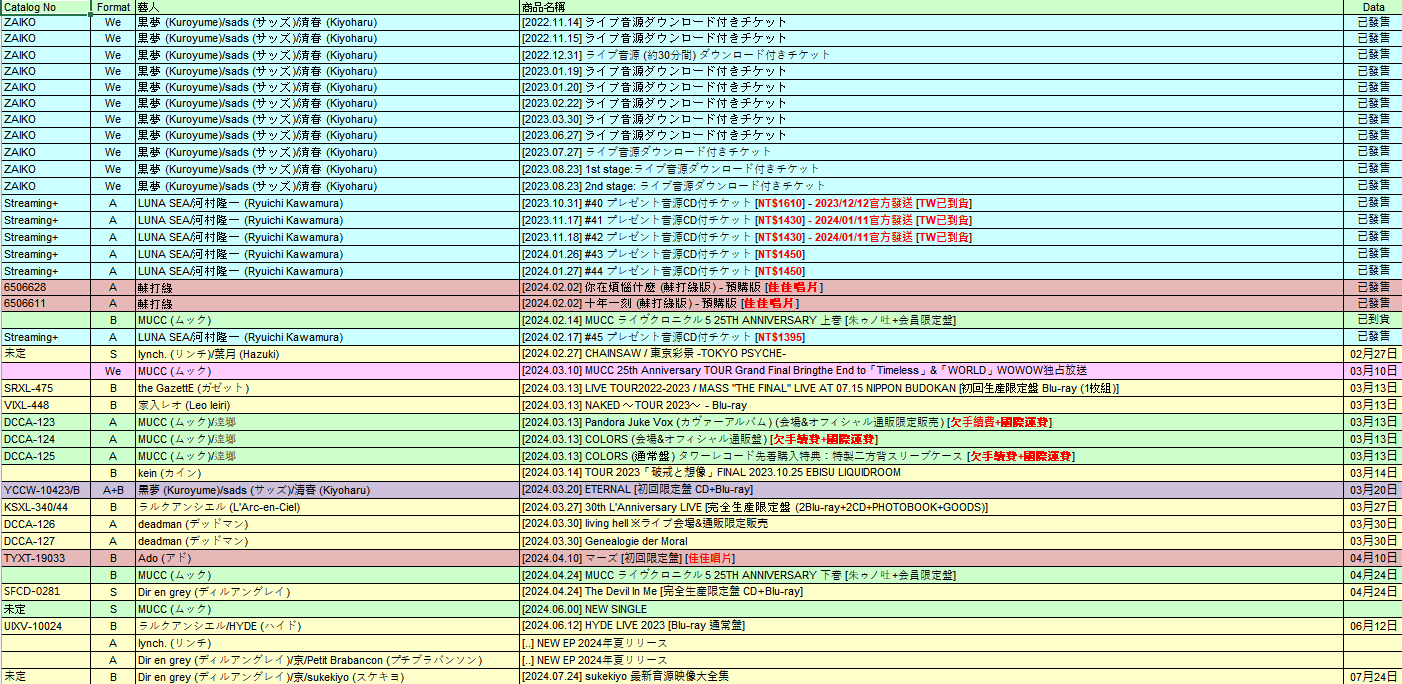
Task: Select the '#45 プレゼント音源CD付チケット' cell
Action: pyautogui.click(x=932, y=337)
